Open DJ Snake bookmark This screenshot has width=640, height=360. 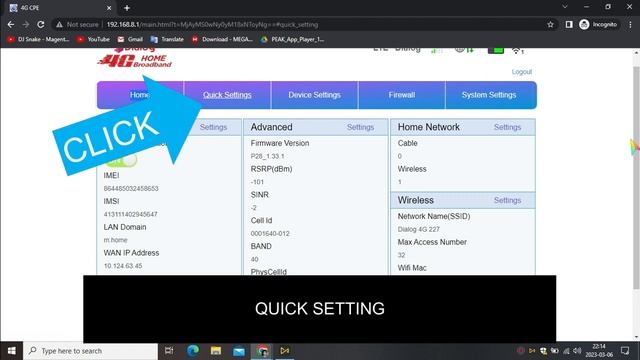click(38, 40)
